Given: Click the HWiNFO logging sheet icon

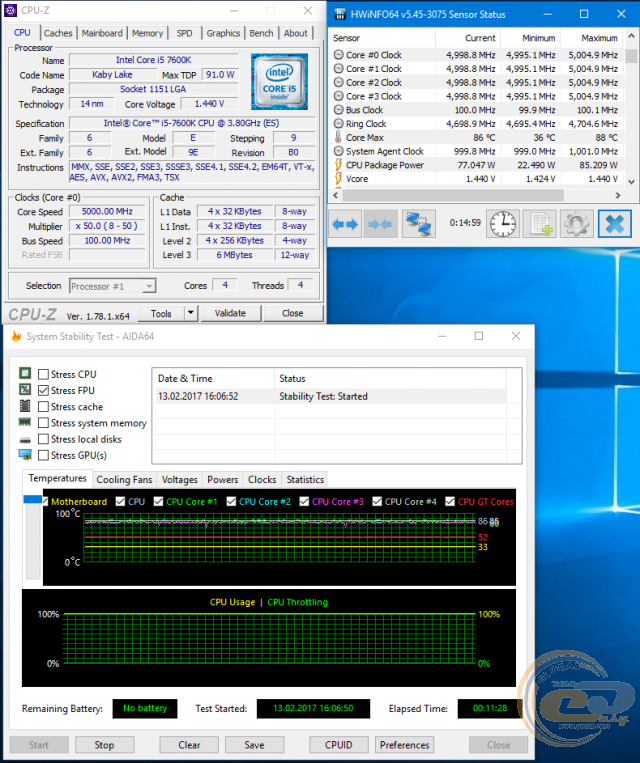Looking at the screenshot, I should [x=540, y=224].
